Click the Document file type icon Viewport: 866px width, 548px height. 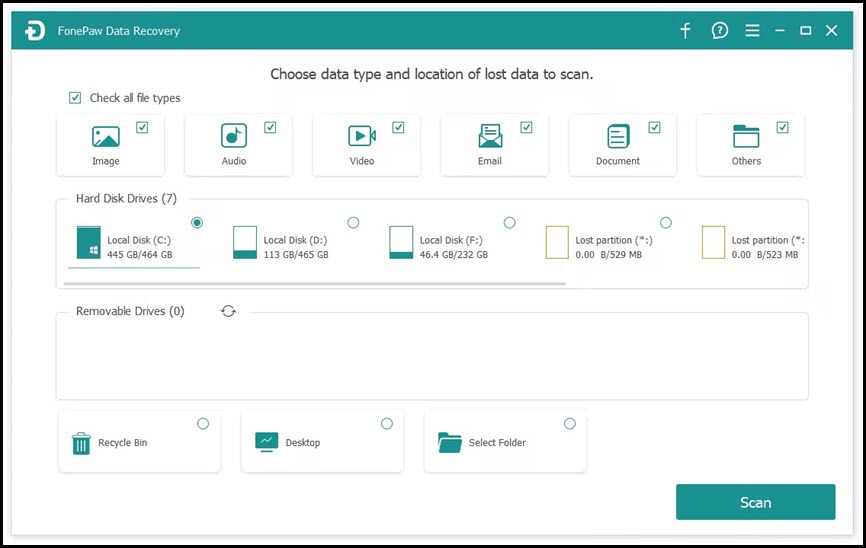click(618, 136)
